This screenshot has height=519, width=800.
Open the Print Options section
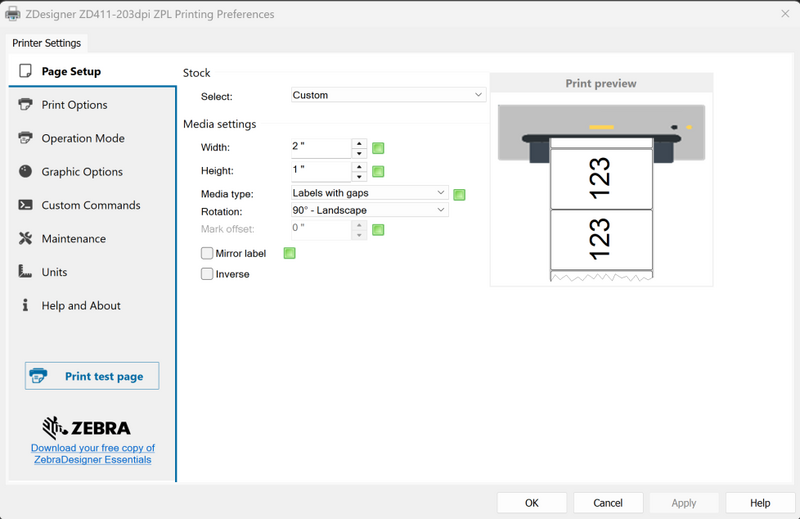pyautogui.click(x=92, y=105)
